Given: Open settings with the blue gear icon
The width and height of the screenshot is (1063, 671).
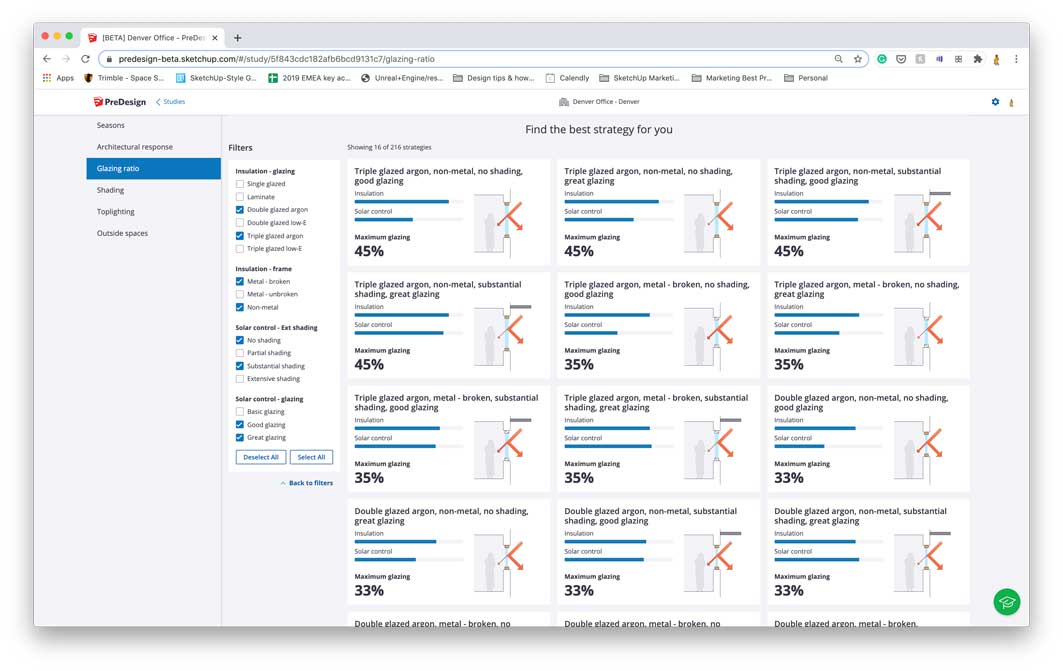Looking at the screenshot, I should point(995,102).
